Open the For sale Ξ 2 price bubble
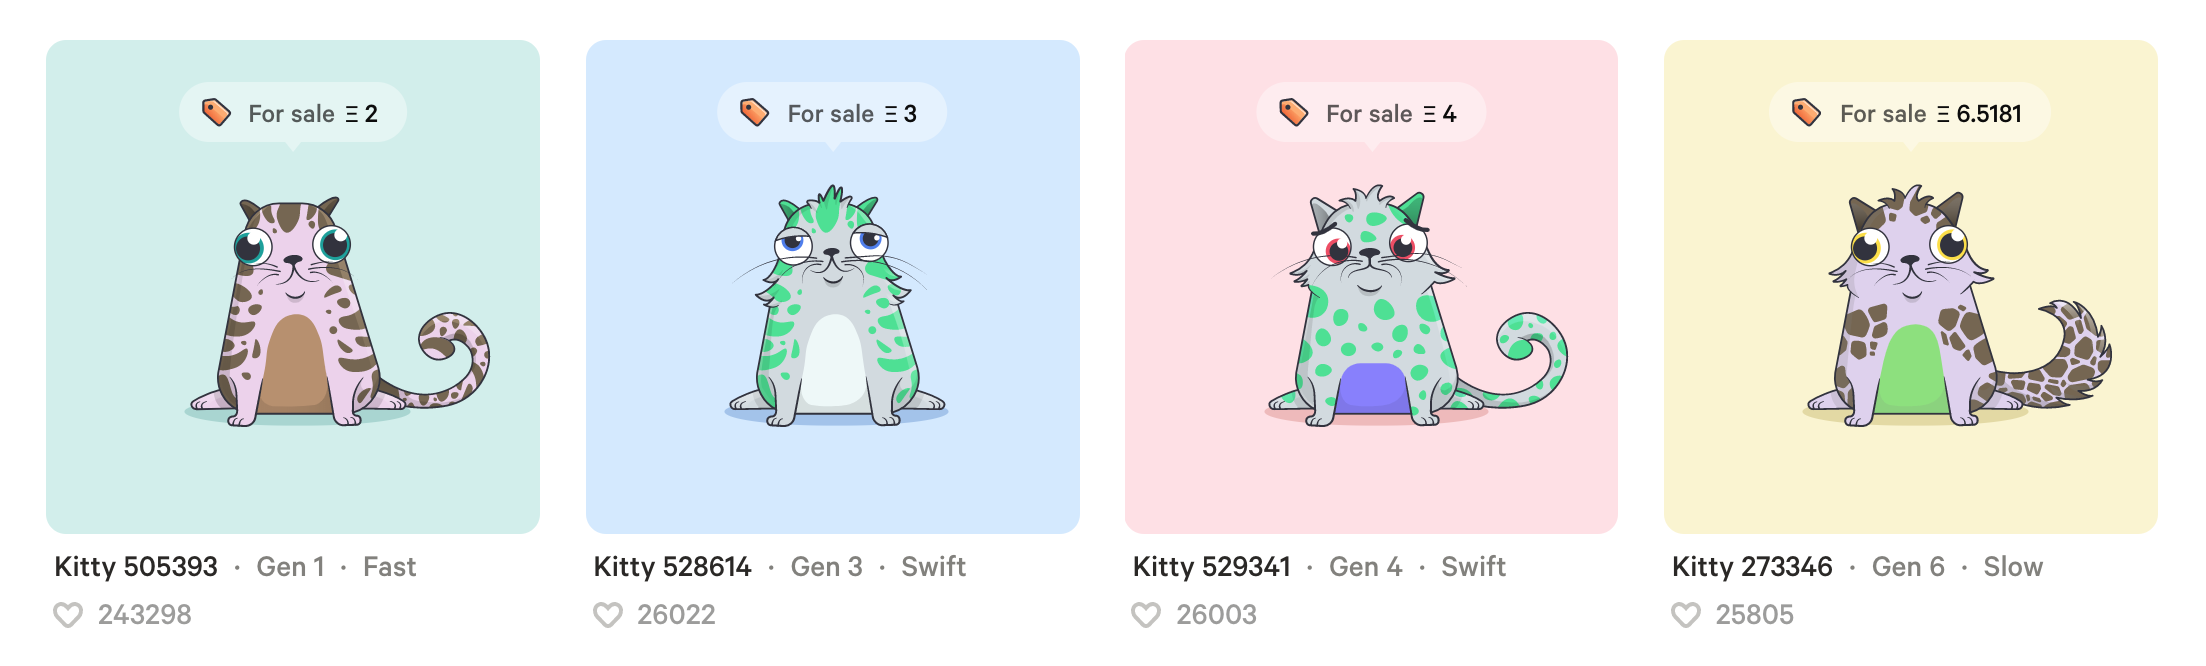The image size is (2206, 666). click(293, 113)
